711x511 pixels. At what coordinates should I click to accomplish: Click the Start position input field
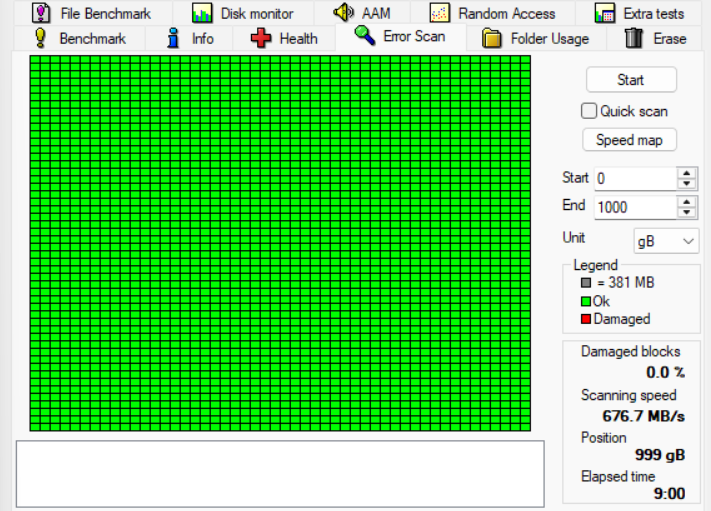pos(636,178)
